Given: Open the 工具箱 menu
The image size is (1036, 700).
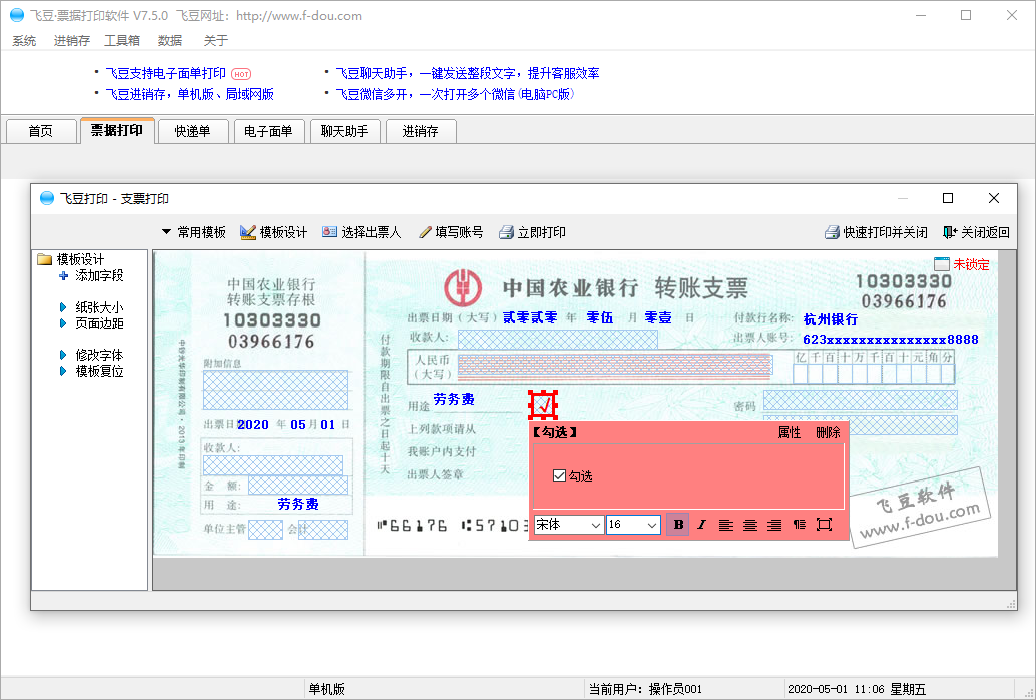Looking at the screenshot, I should 122,41.
